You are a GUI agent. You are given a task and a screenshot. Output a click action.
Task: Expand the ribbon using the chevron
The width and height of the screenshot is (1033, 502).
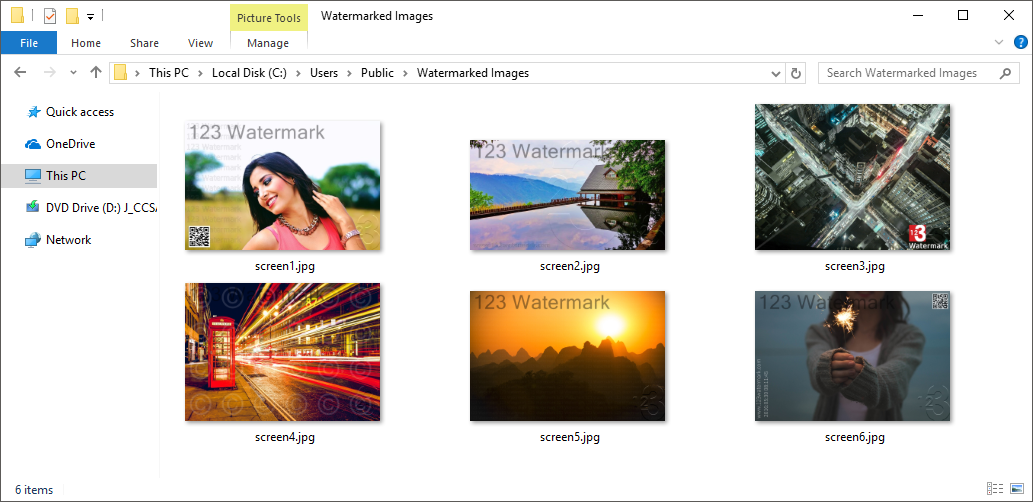tap(999, 43)
